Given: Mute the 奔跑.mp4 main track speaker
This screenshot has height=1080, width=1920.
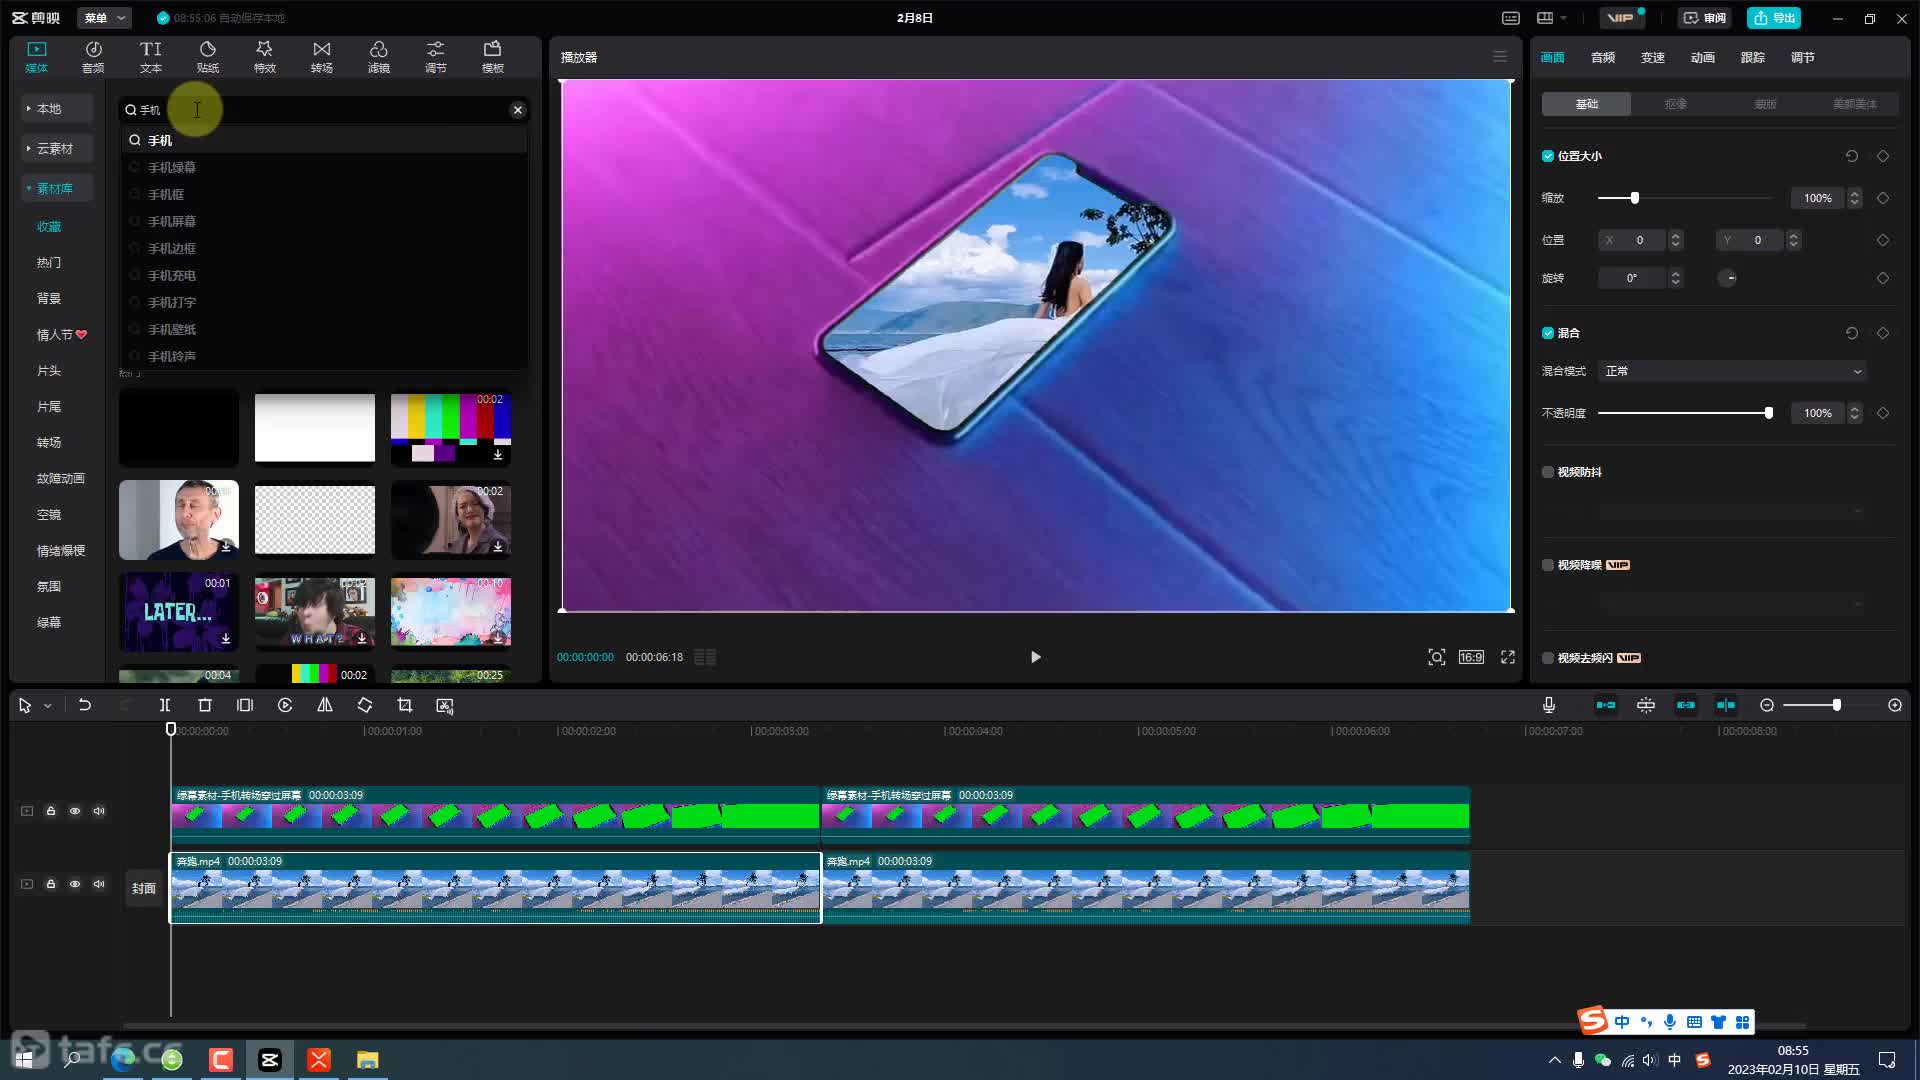Looking at the screenshot, I should (x=99, y=884).
